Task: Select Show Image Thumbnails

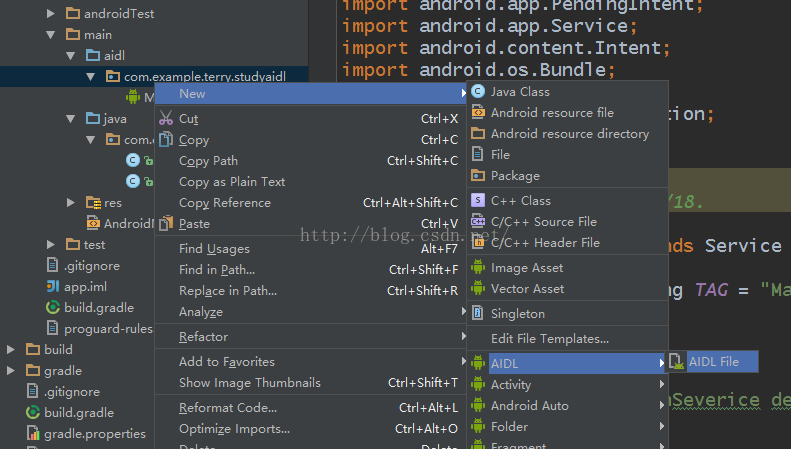Action: coord(311,382)
